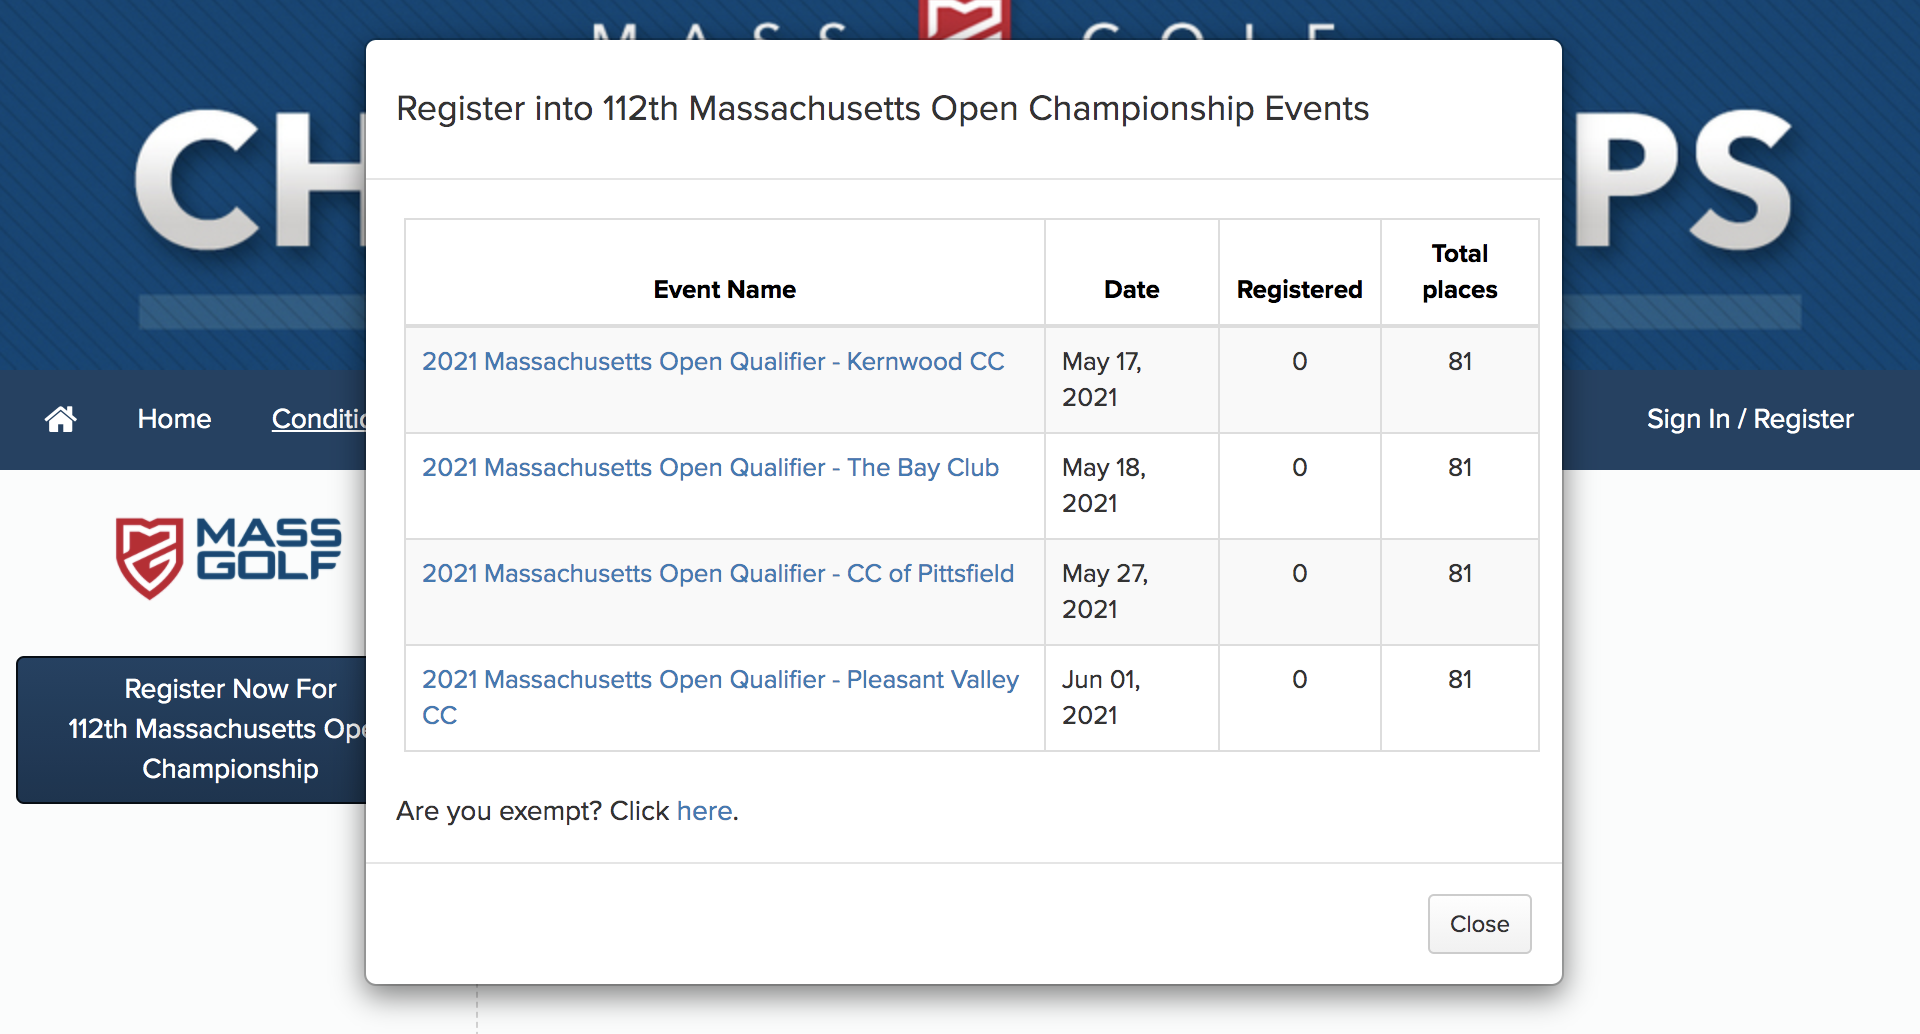Screen dimensions: 1920x1034
Task: Open Pleasant Valley CC qualifier link
Action: pyautogui.click(x=720, y=697)
